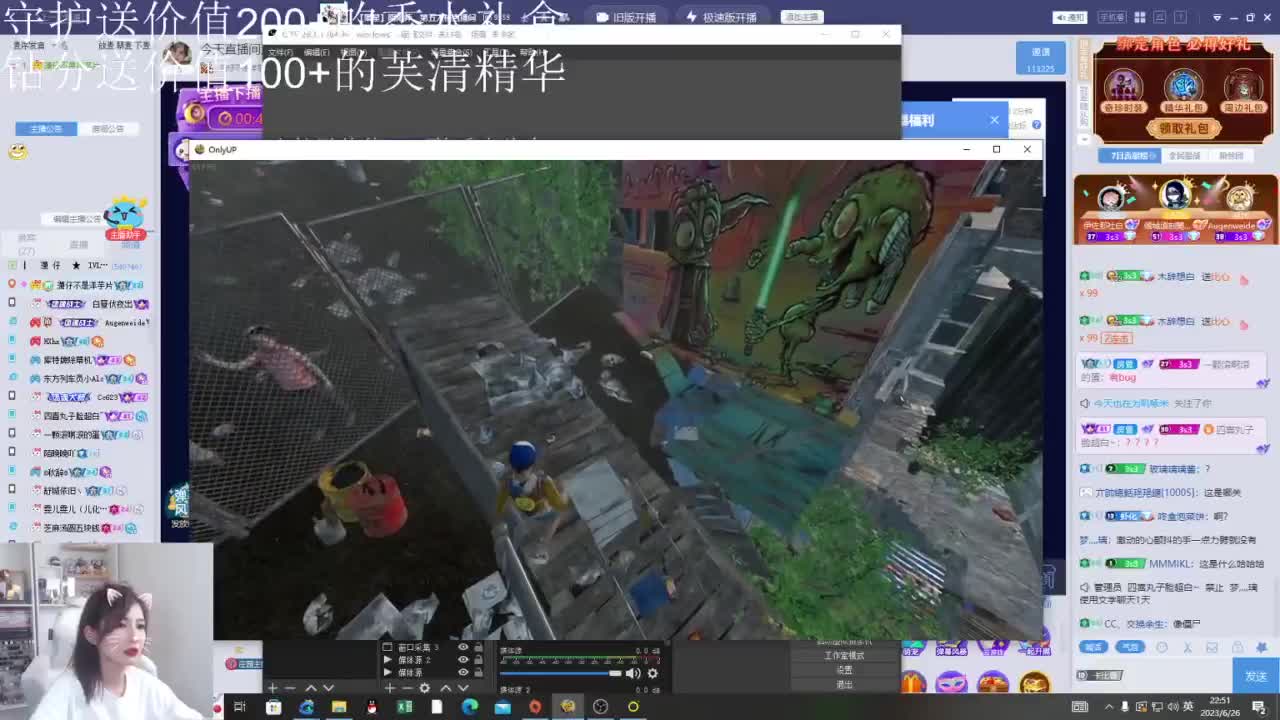Screen dimensions: 1280x720
Task: Open OBS Studio icon on taskbar
Action: (x=600, y=707)
